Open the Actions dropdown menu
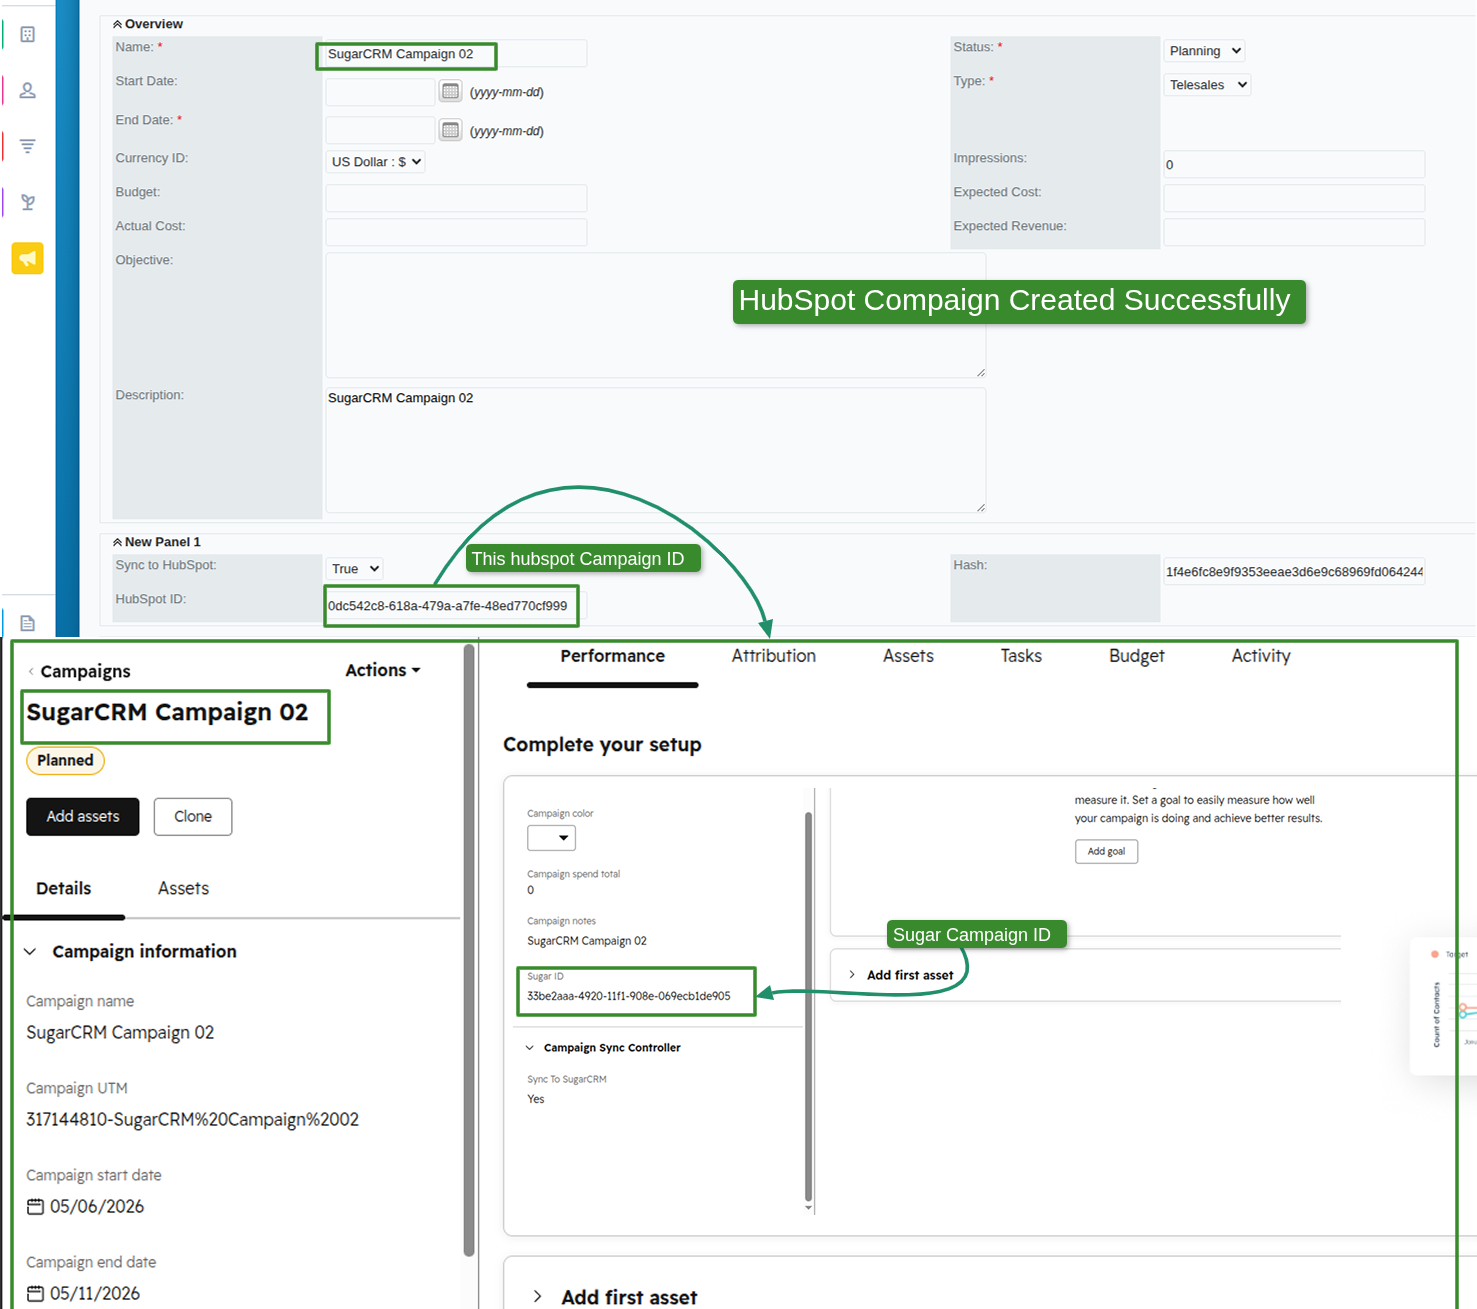Screen dimensions: 1477x1309 tap(383, 670)
